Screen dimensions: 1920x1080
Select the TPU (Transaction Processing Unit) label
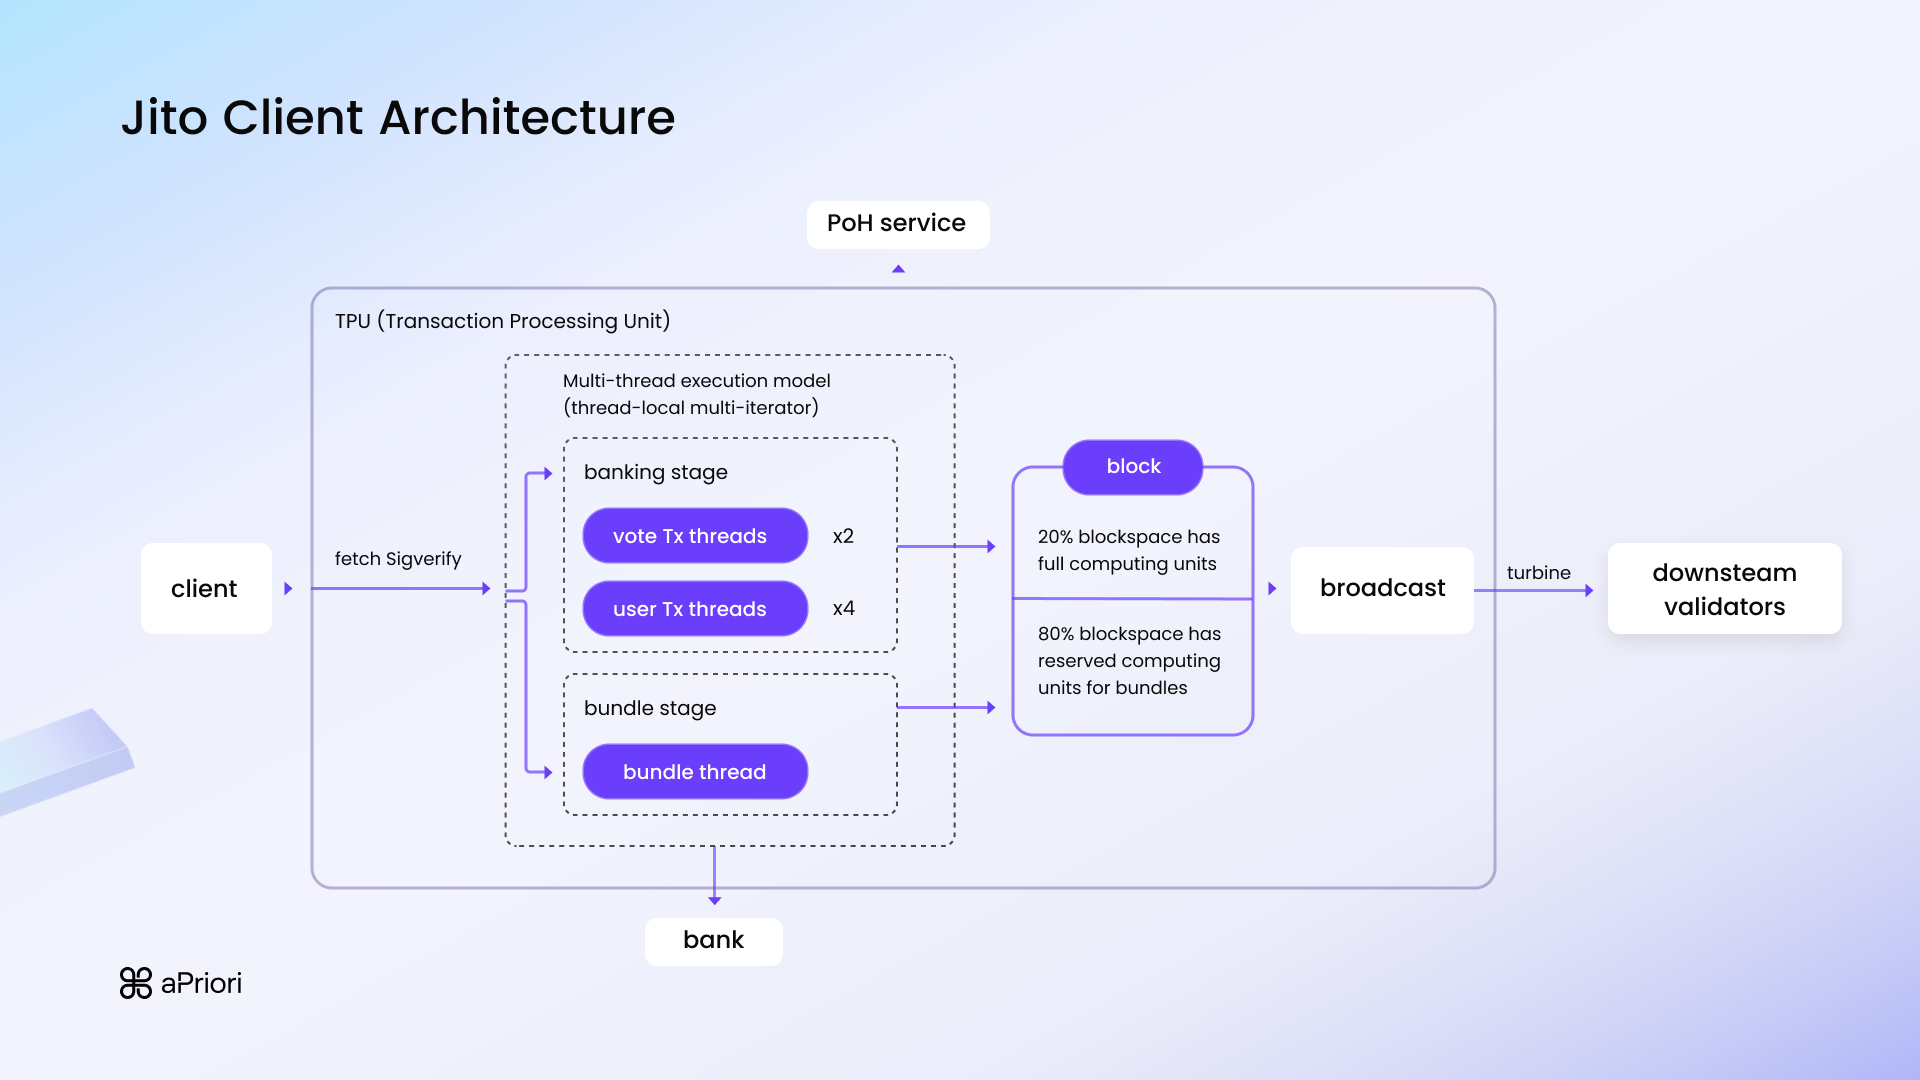point(502,321)
